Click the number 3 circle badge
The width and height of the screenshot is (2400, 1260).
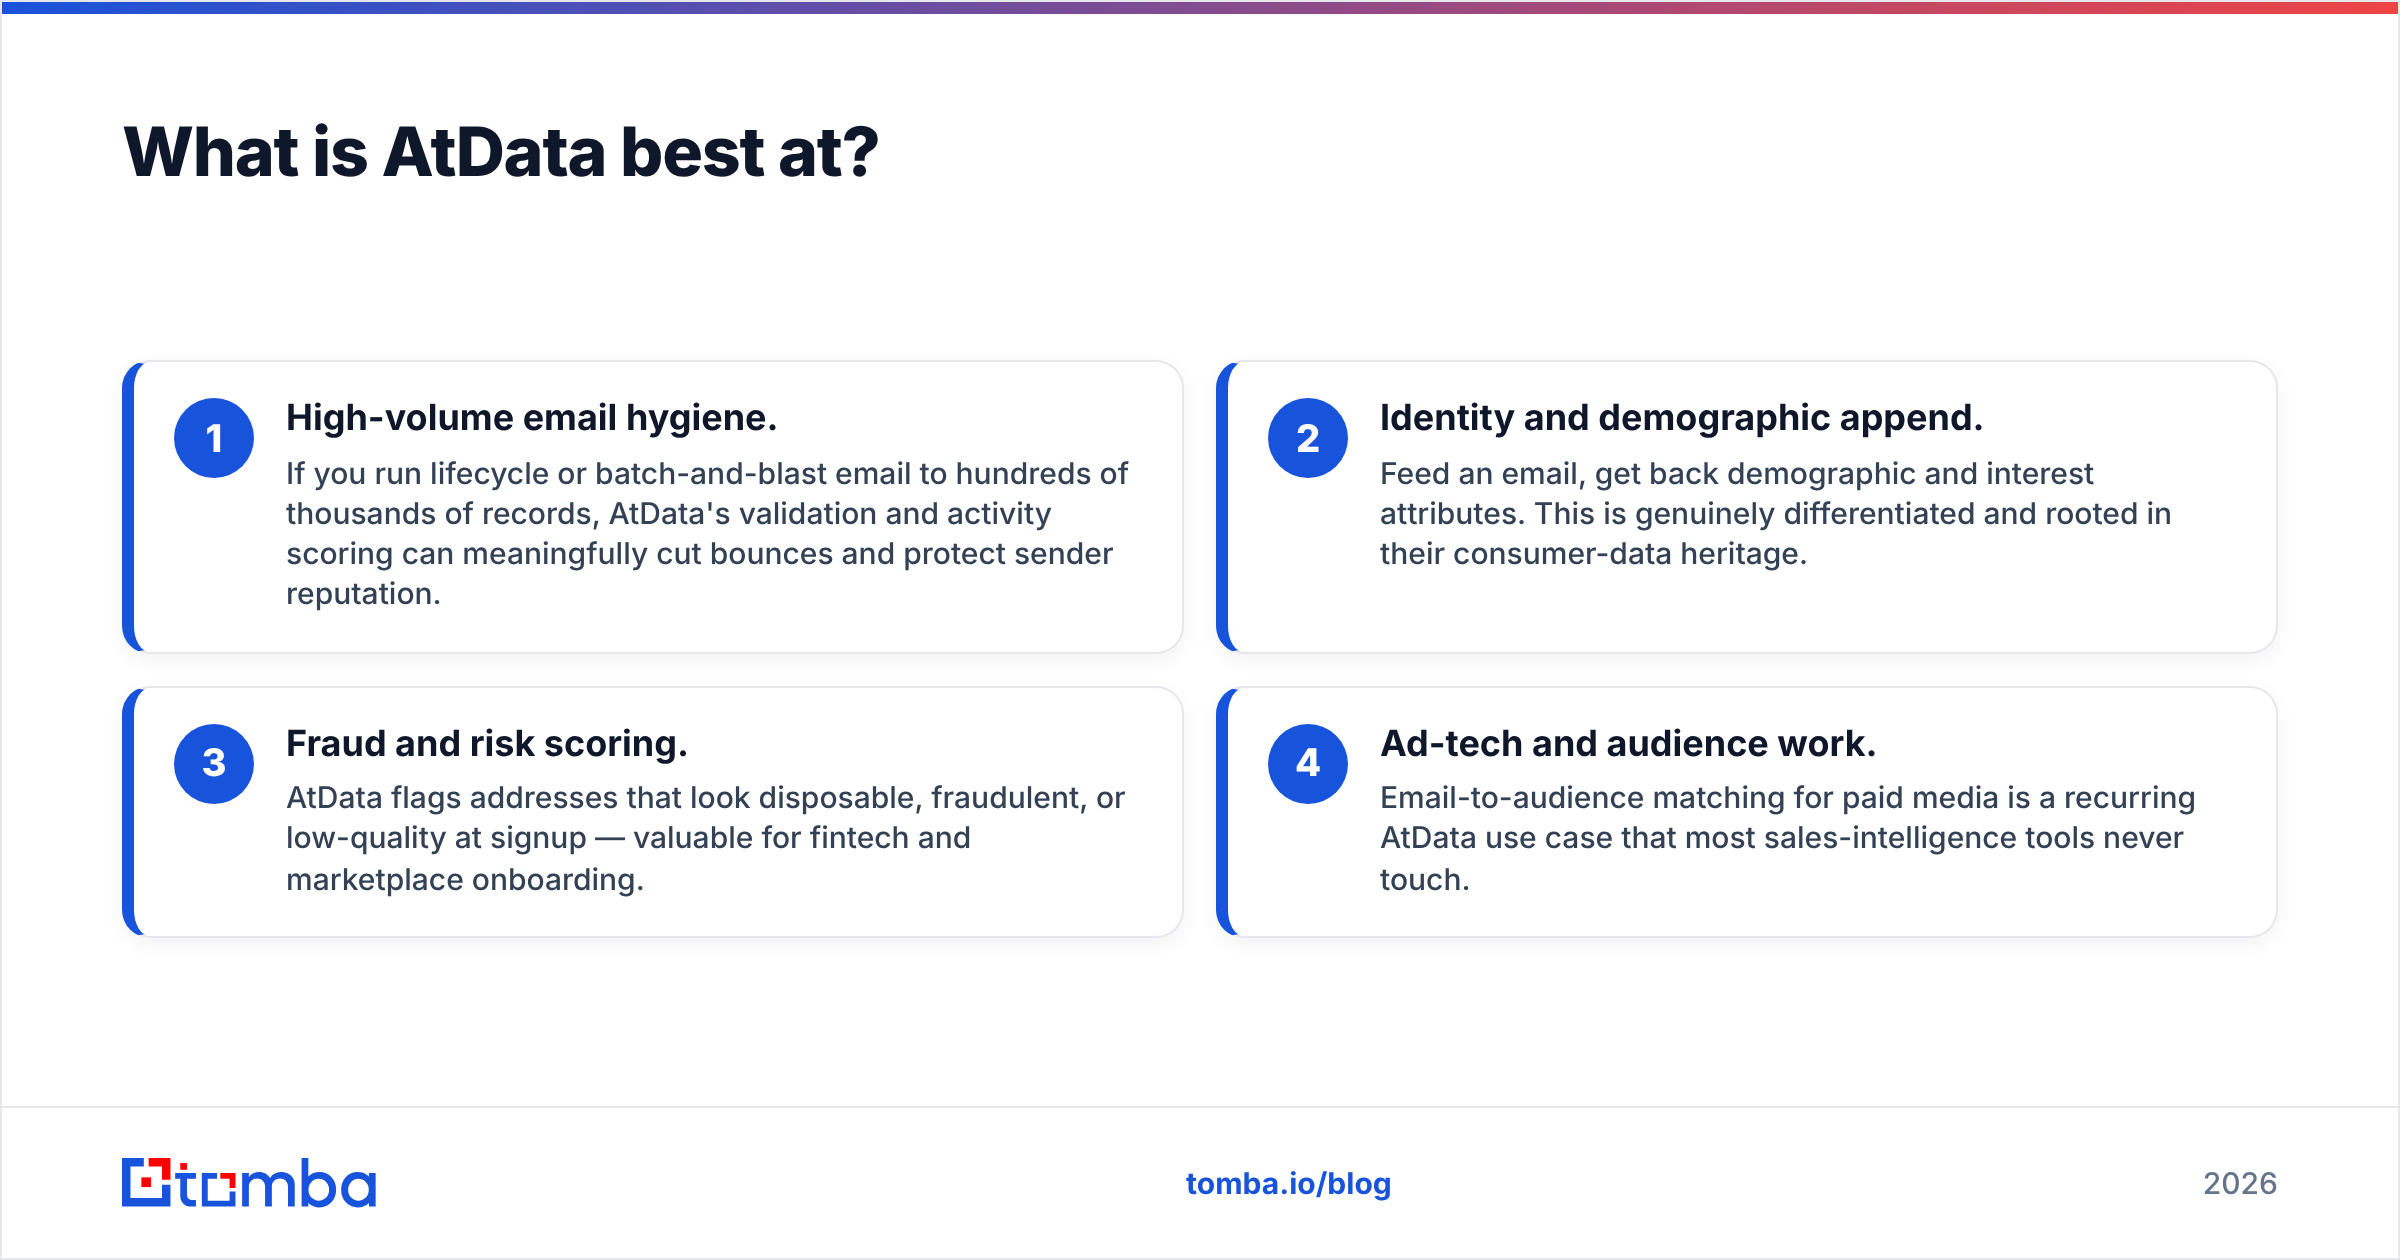pos(214,763)
